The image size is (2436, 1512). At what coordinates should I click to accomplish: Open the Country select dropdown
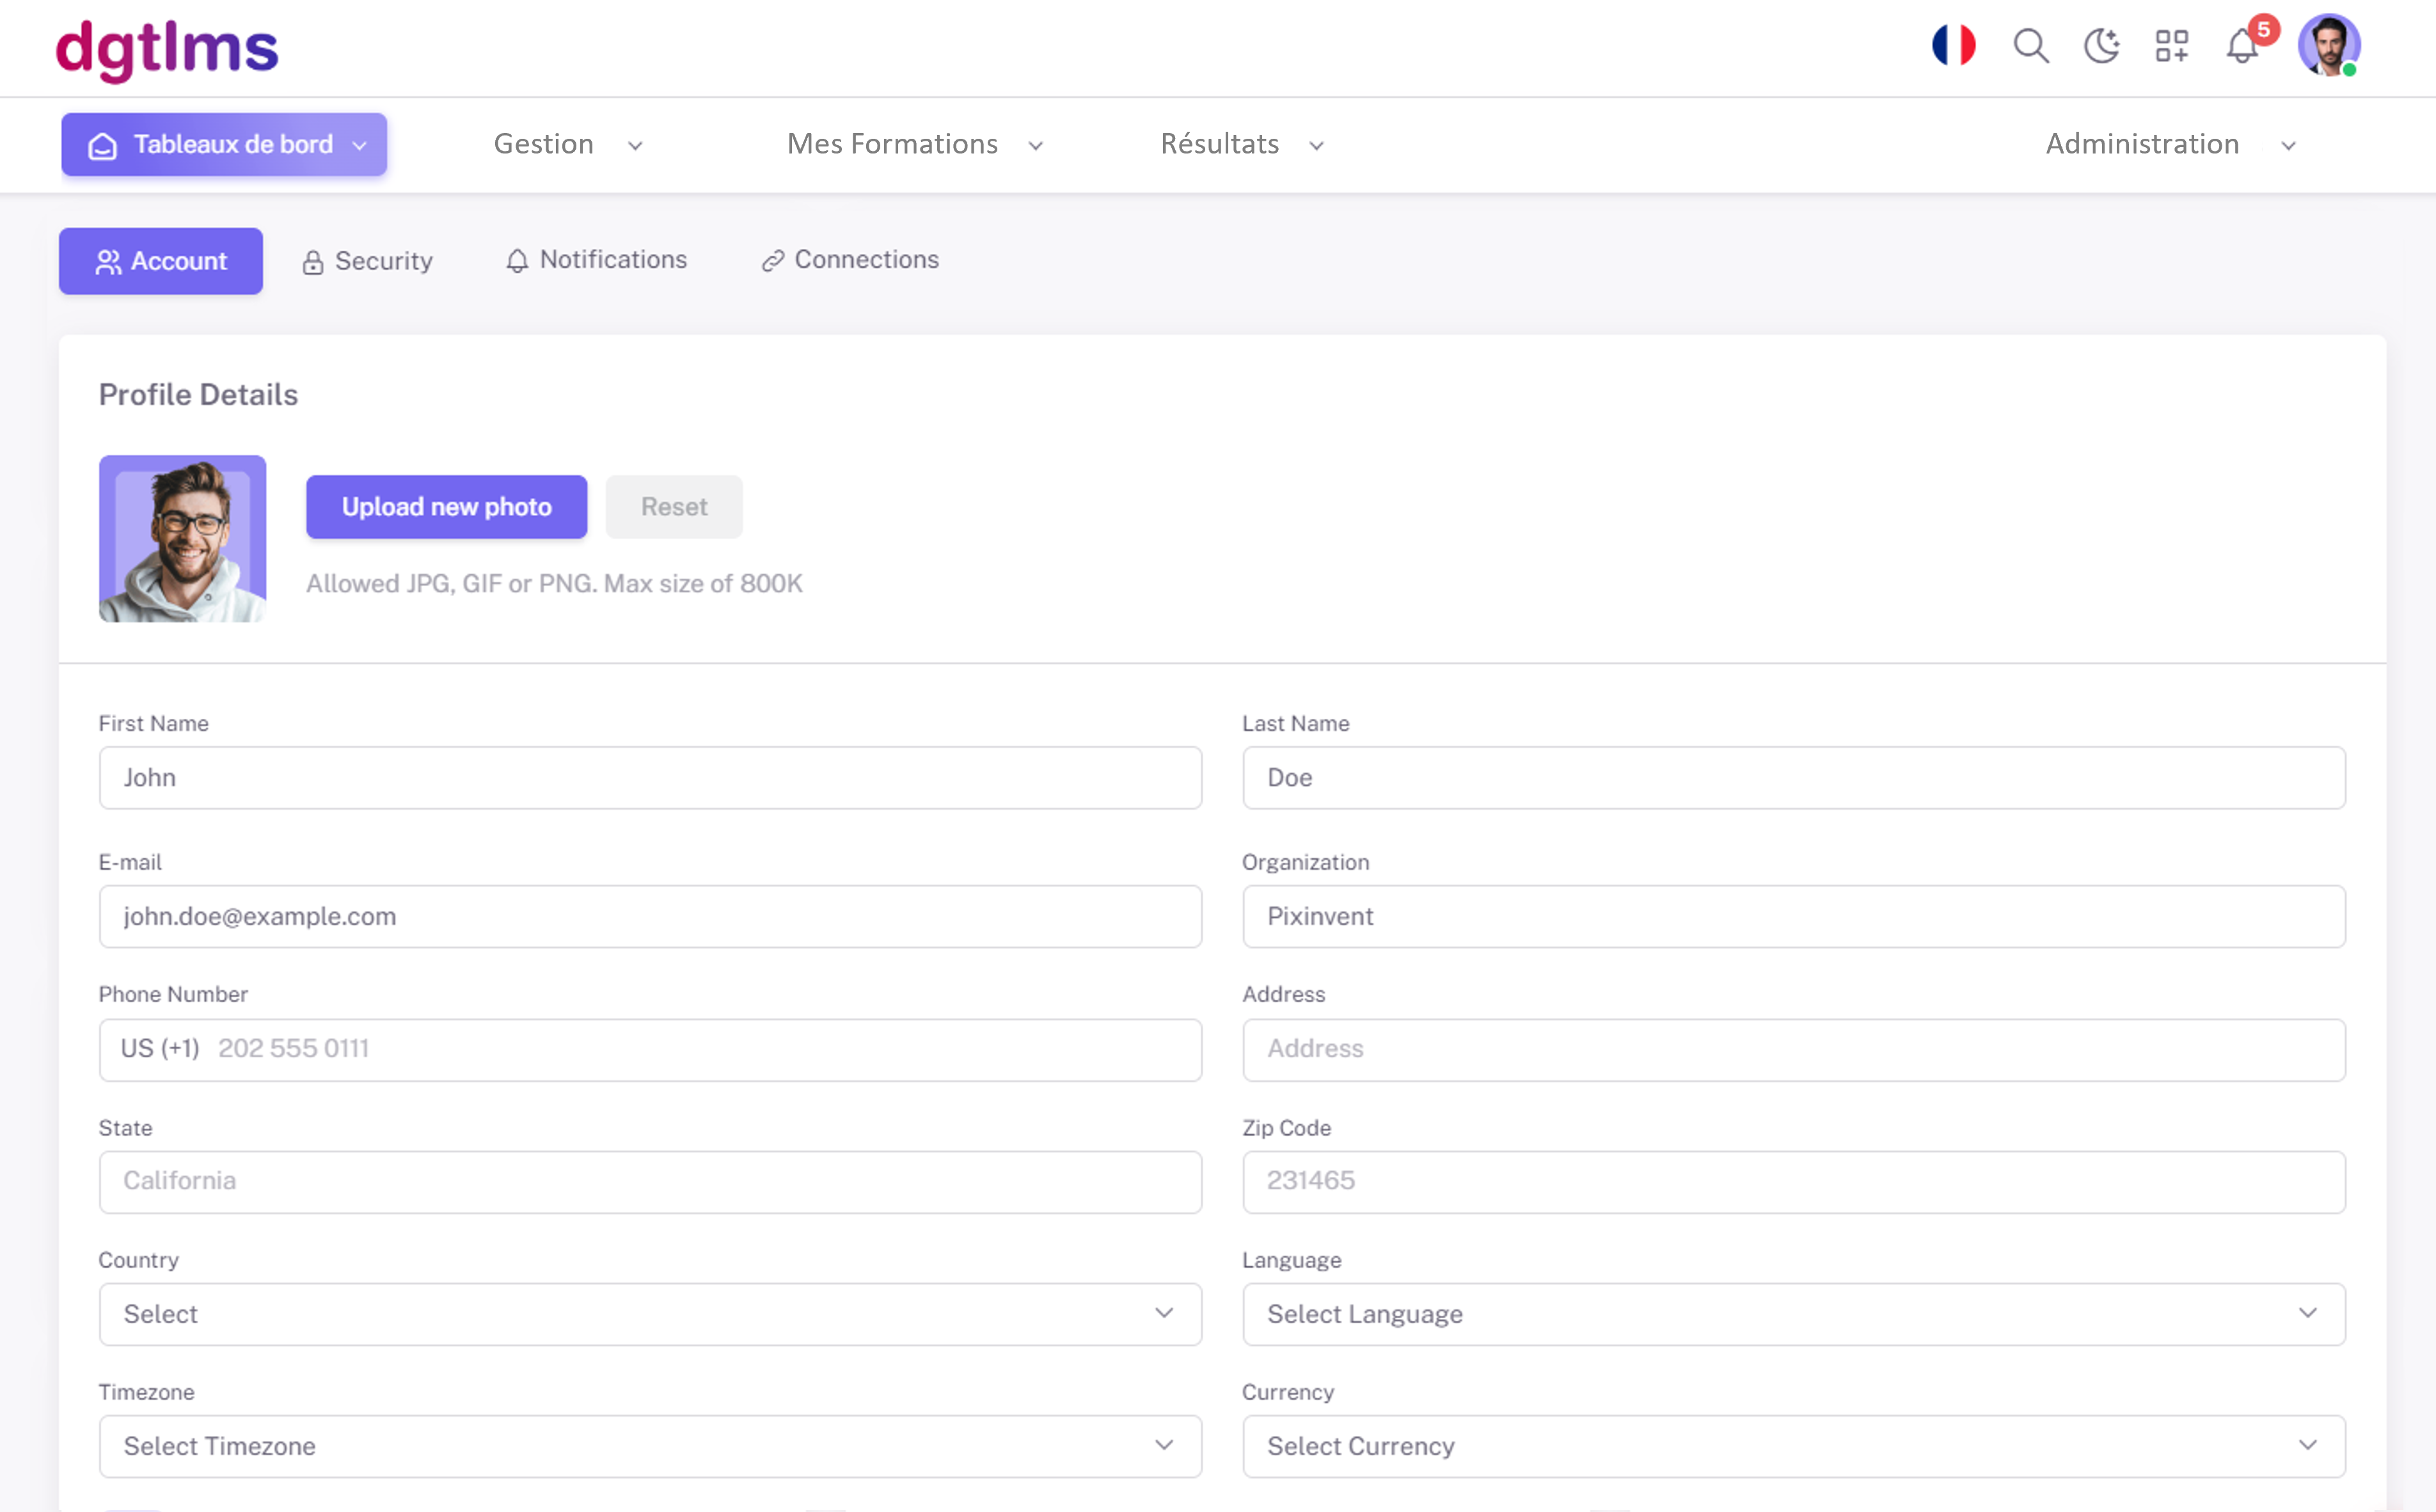pyautogui.click(x=650, y=1314)
